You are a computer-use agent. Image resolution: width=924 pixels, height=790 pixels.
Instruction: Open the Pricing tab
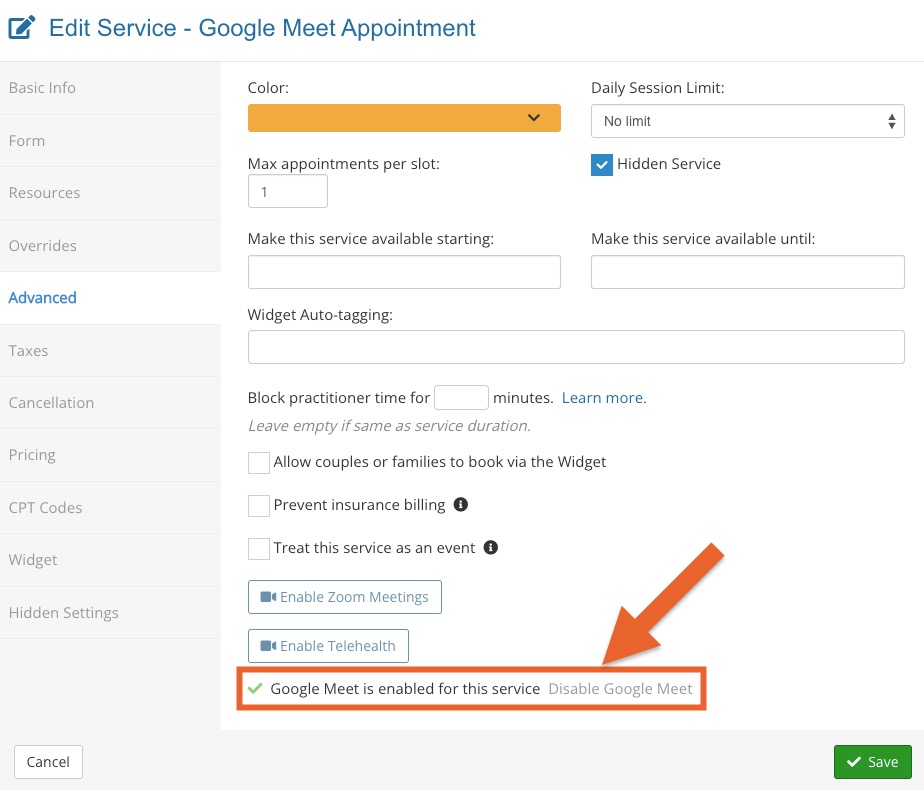pyautogui.click(x=110, y=455)
